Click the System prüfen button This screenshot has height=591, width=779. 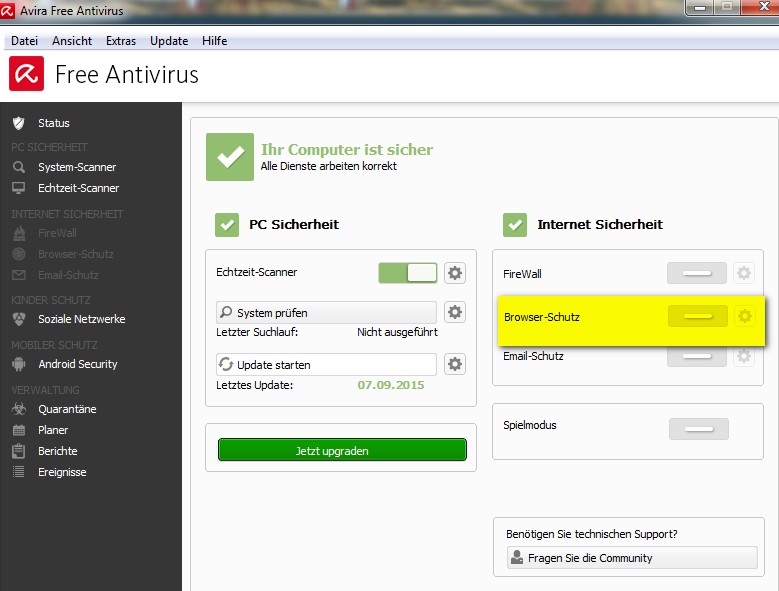point(326,312)
